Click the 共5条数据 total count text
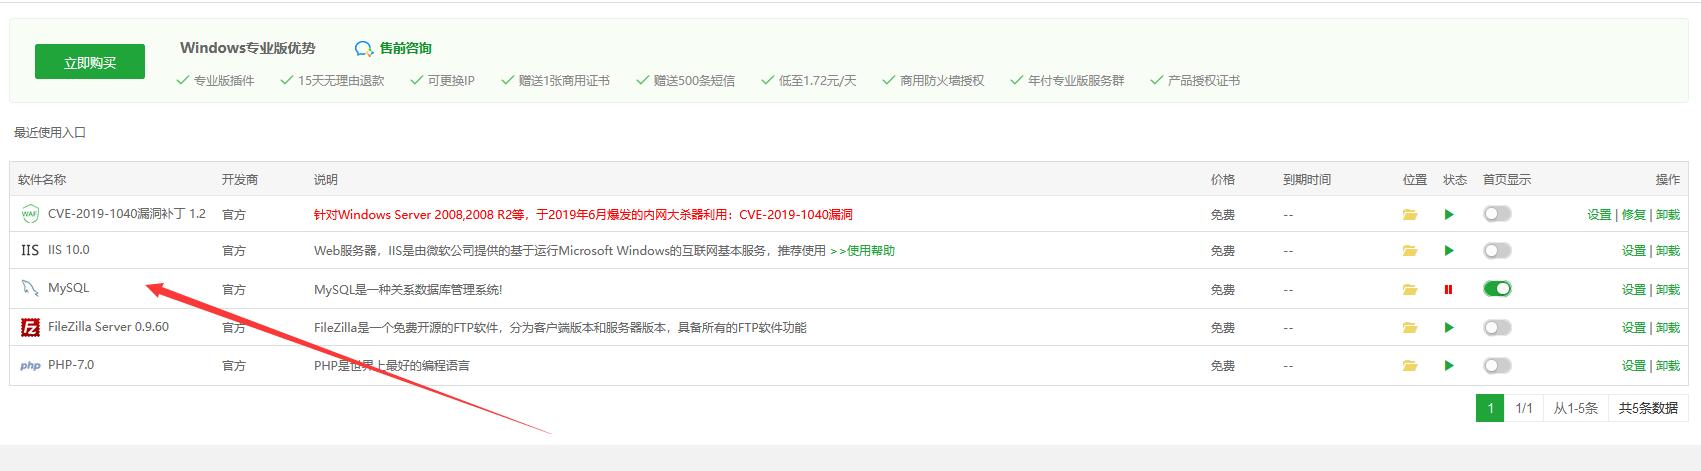The width and height of the screenshot is (1701, 471). point(1648,408)
